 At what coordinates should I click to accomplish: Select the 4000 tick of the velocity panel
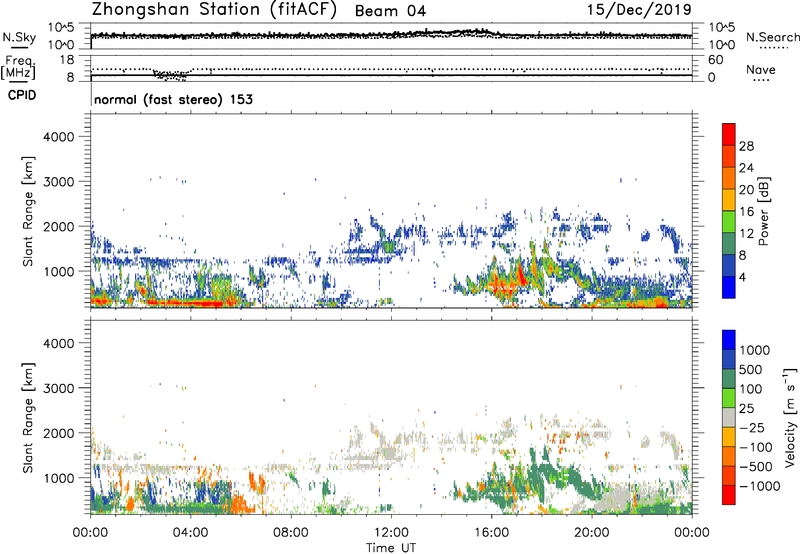59,343
